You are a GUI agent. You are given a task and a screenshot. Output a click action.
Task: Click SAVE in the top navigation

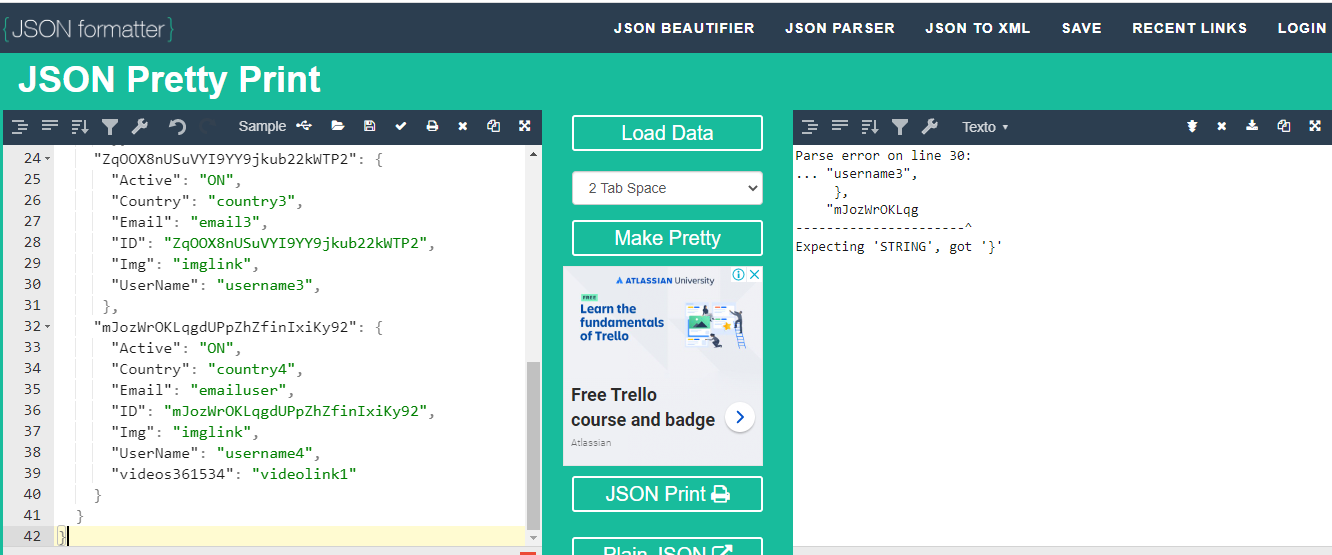1081,28
